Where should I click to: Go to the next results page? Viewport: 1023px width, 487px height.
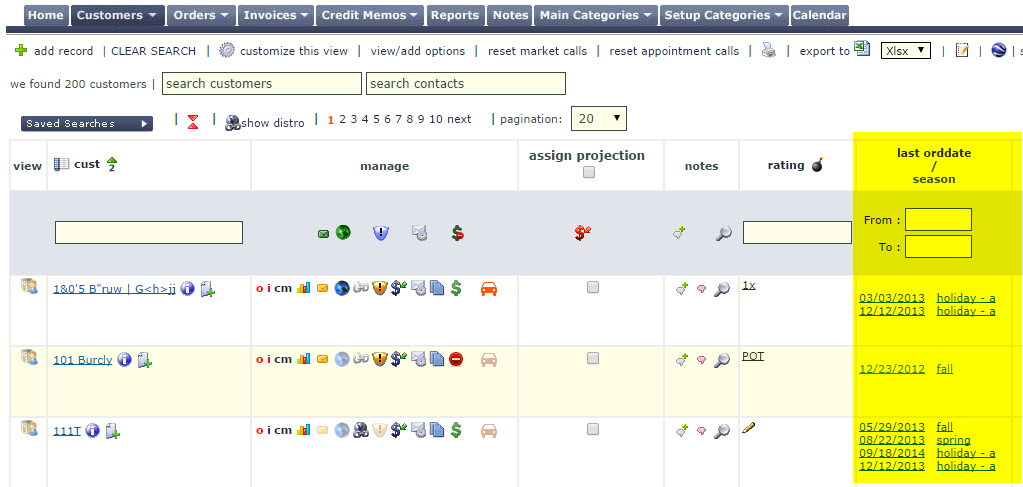click(x=459, y=119)
